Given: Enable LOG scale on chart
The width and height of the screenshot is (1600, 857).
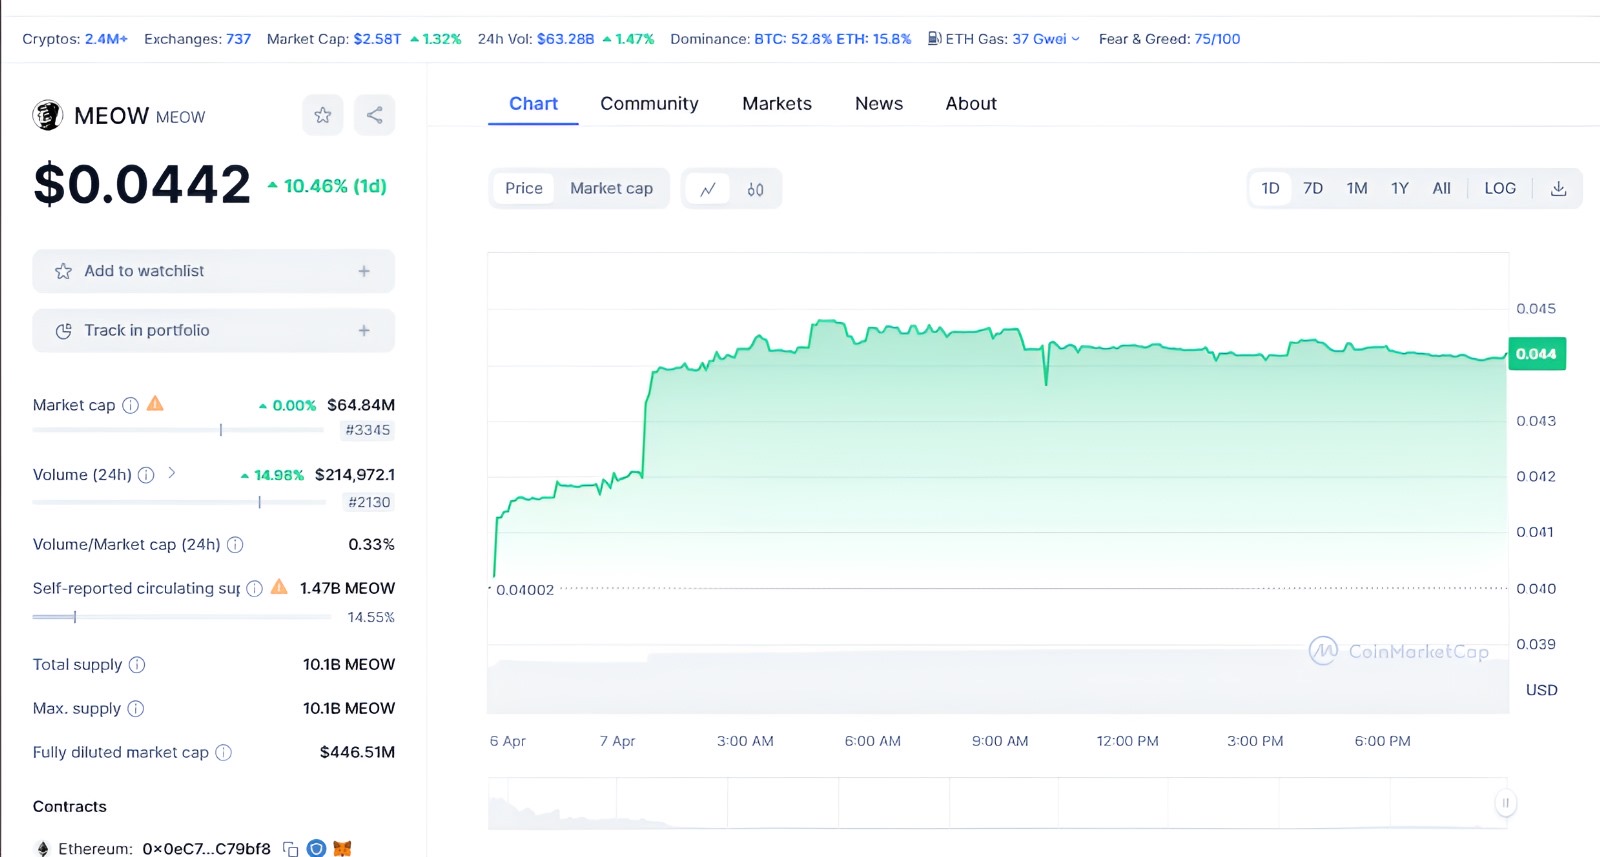Looking at the screenshot, I should pyautogui.click(x=1499, y=188).
